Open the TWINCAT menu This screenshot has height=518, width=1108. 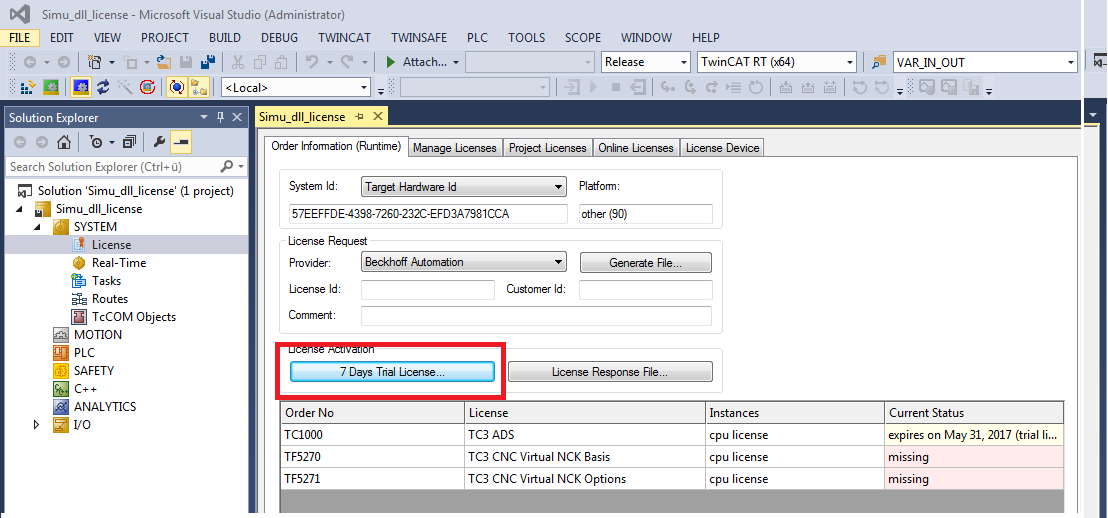[344, 37]
